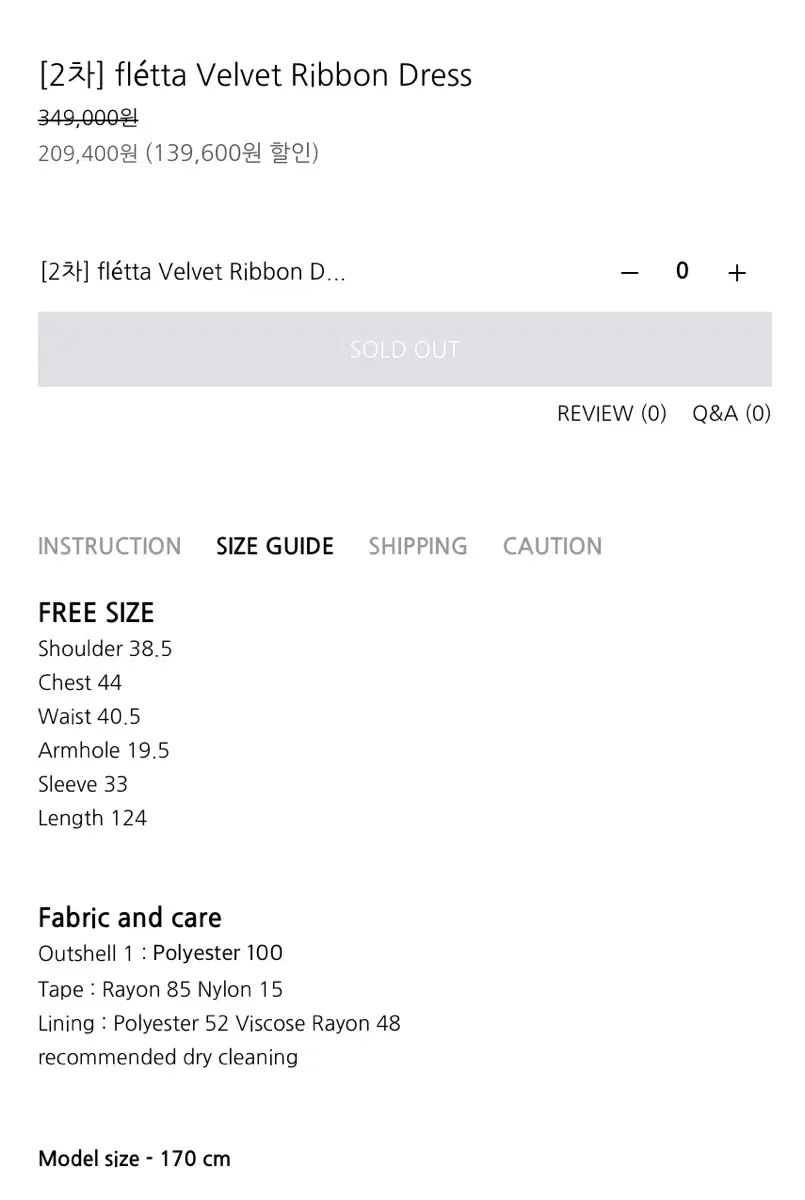Click the crossed-out 349,000원 original price
Screen dimensions: 805x1200
88,118
